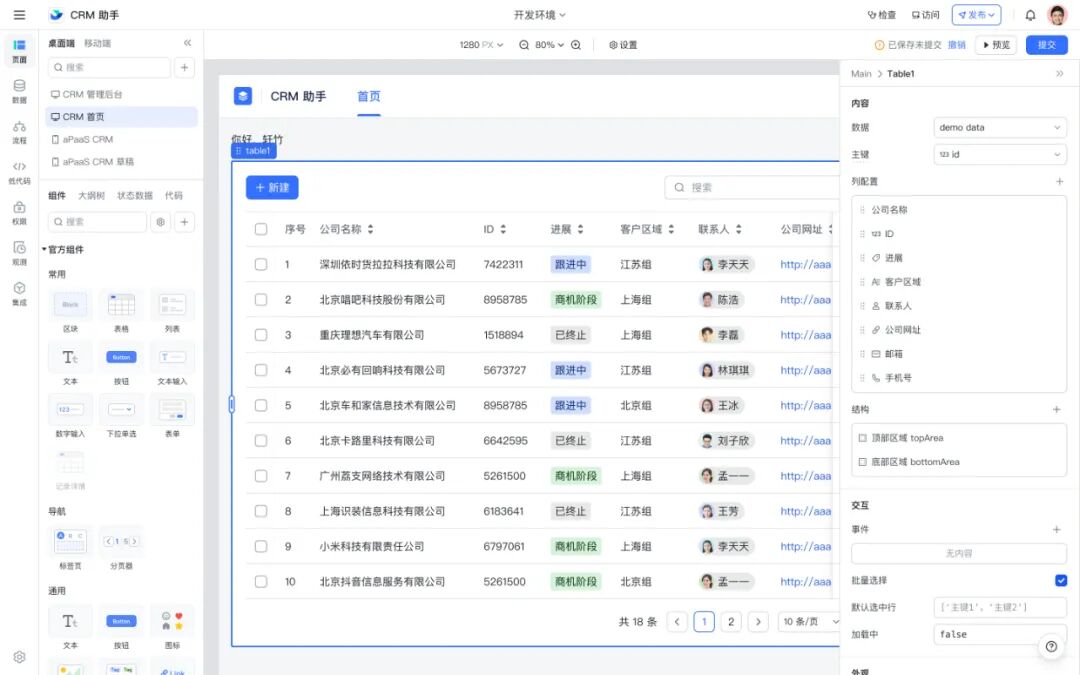Zoom out the canvas with the minus magnifier
Viewport: 1080px width, 675px height.
click(x=524, y=45)
